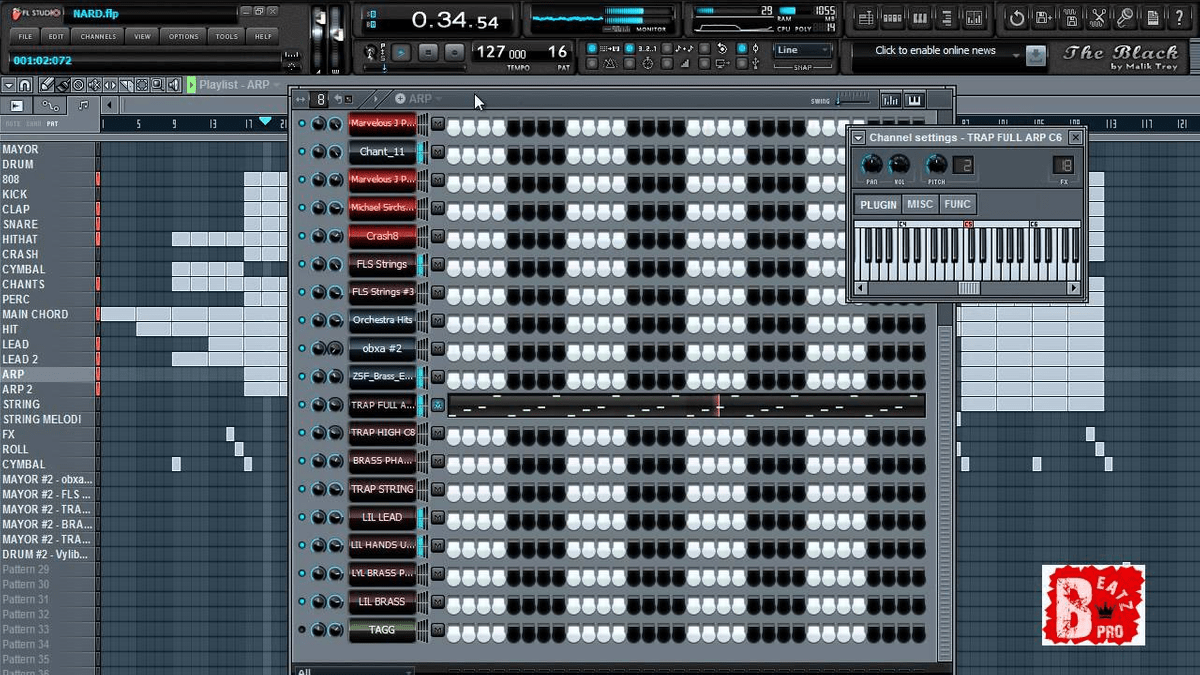
Task: Select the obxa #2 channel button
Action: (x=382, y=348)
